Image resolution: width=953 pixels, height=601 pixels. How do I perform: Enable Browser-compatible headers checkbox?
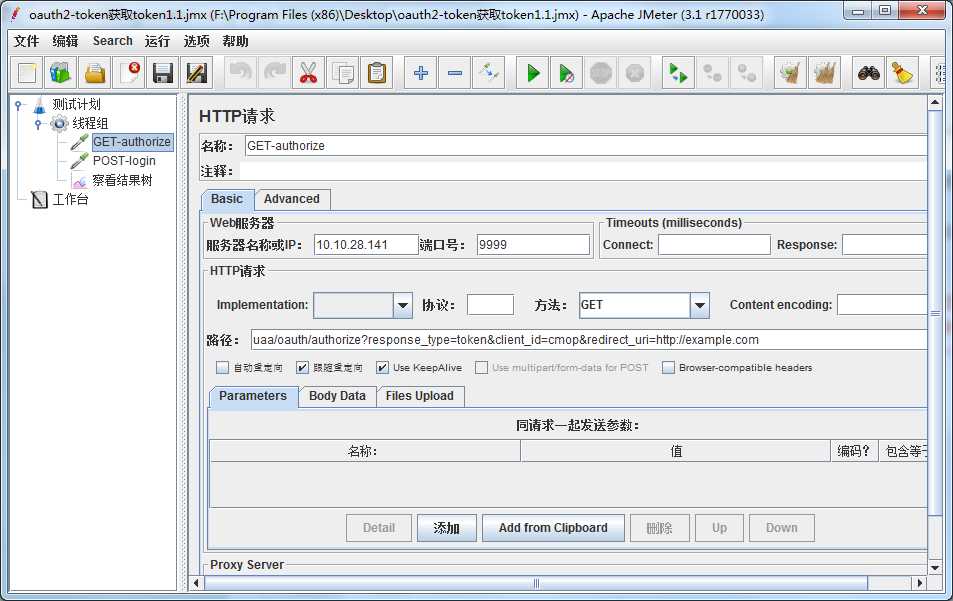pyautogui.click(x=668, y=368)
